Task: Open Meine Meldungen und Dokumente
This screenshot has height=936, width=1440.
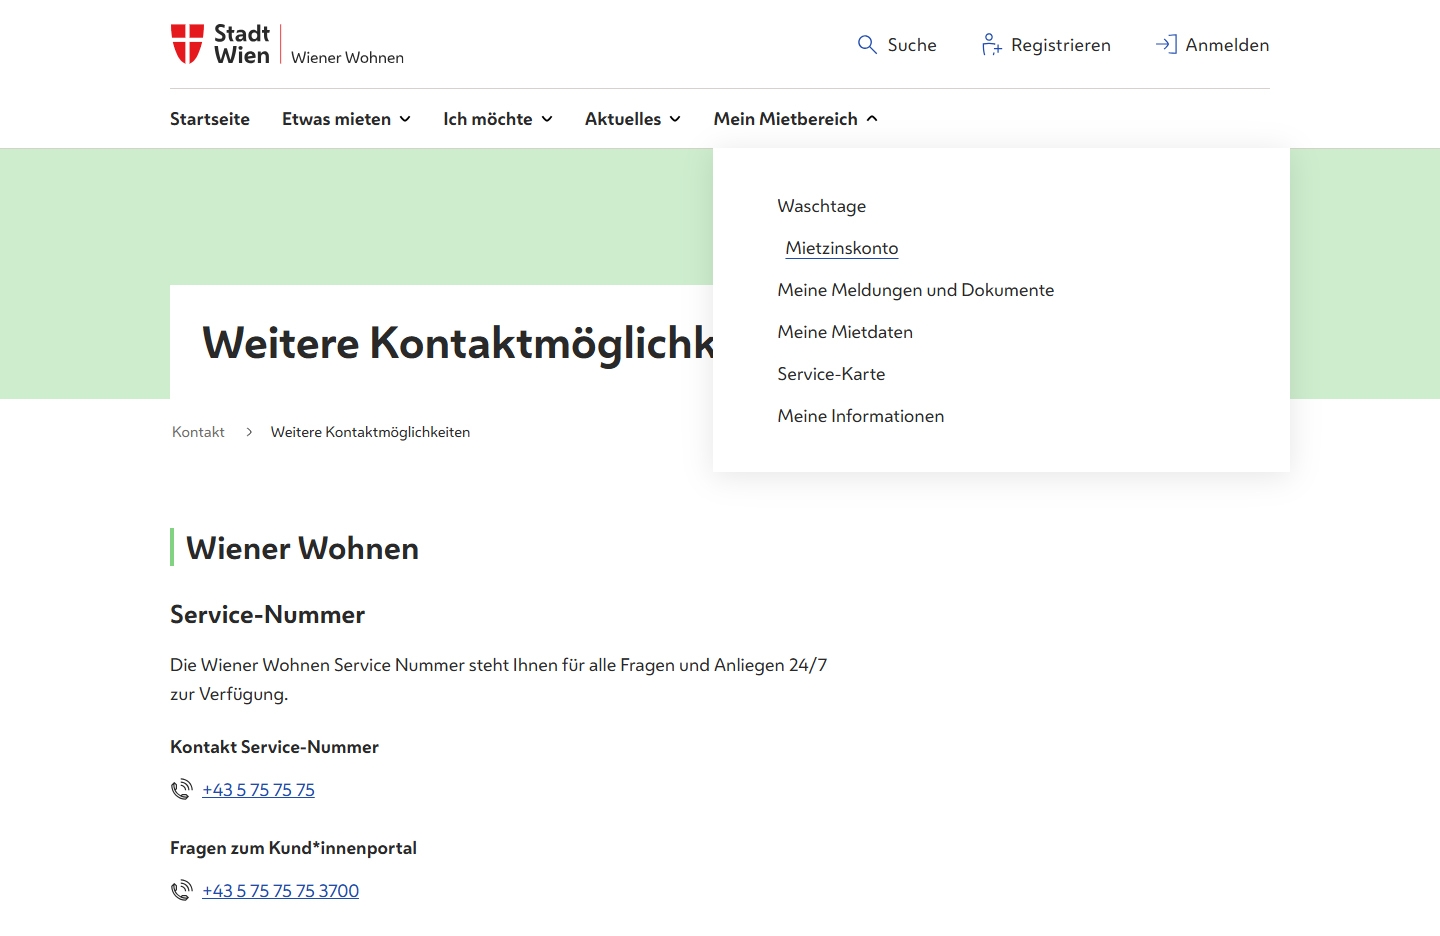Action: (x=916, y=290)
